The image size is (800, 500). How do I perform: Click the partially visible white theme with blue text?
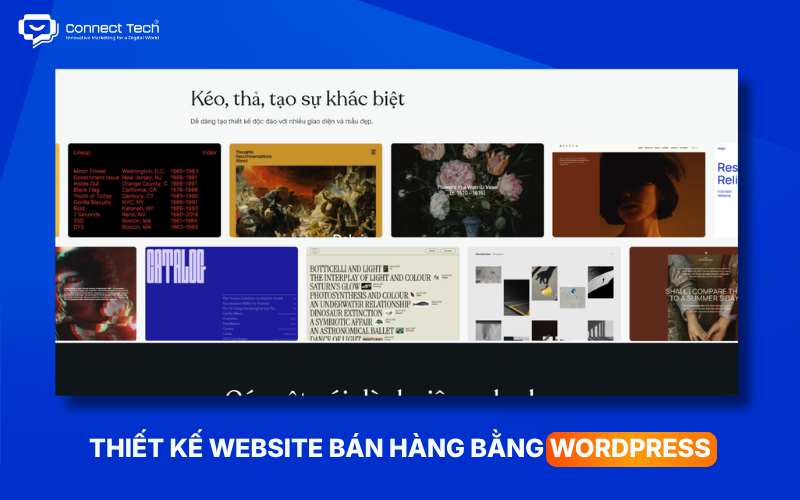click(x=726, y=190)
